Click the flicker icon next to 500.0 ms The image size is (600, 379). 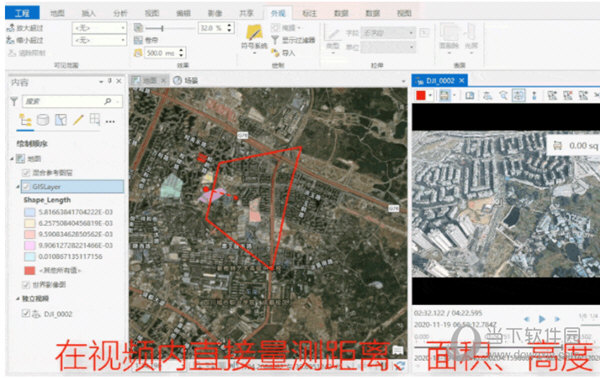coord(138,53)
